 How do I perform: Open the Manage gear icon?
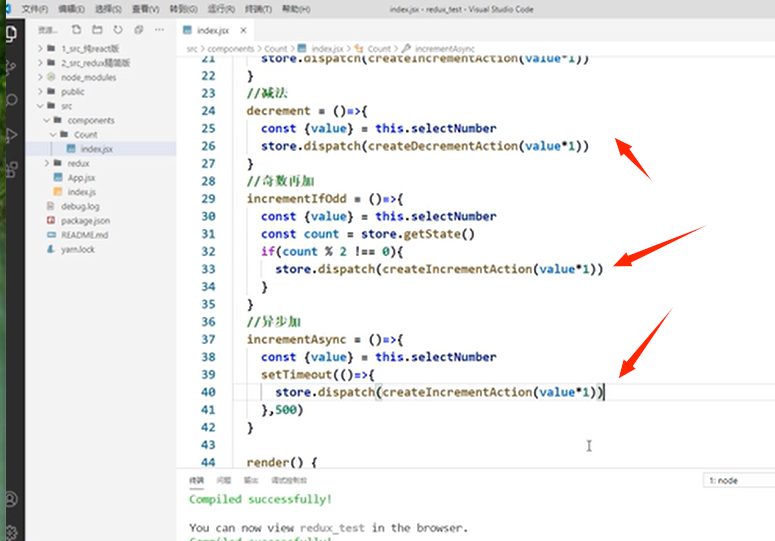click(12, 532)
